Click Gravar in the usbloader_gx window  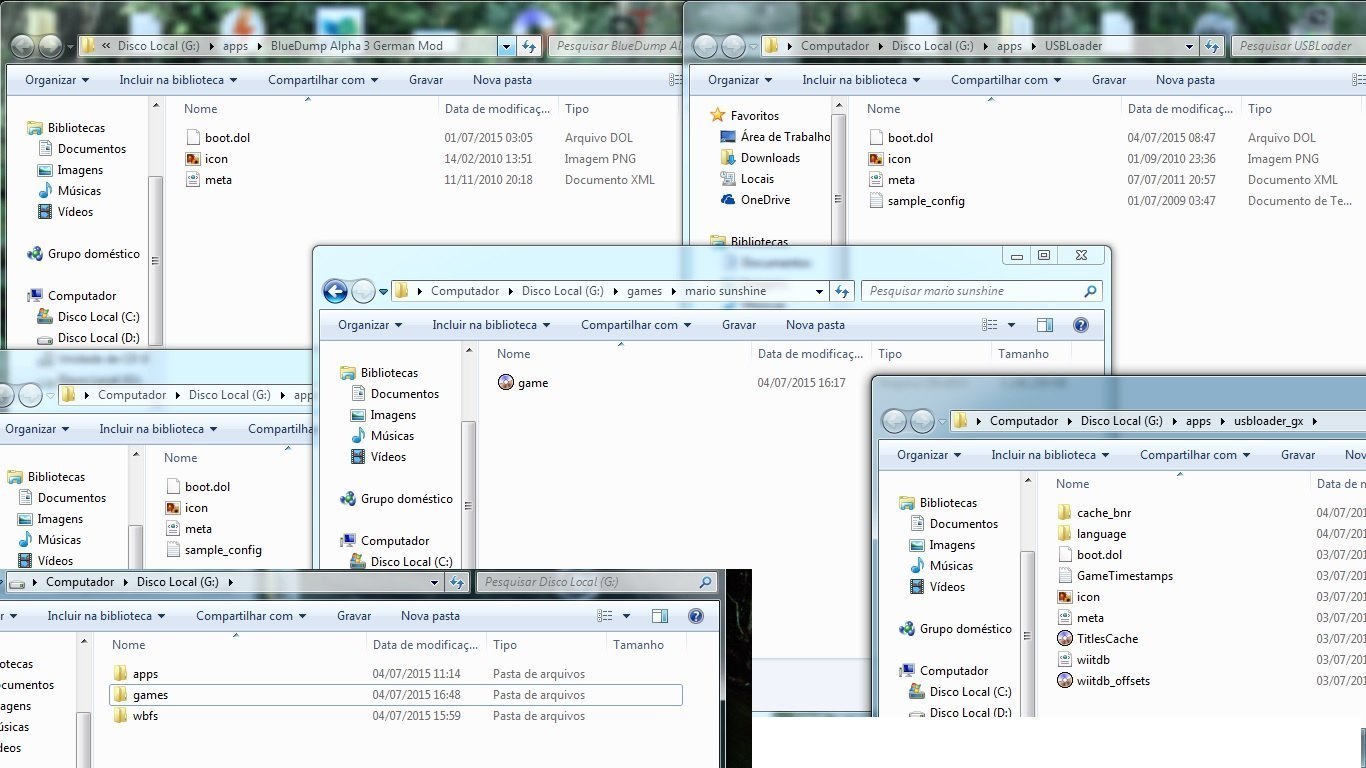pyautogui.click(x=1298, y=455)
